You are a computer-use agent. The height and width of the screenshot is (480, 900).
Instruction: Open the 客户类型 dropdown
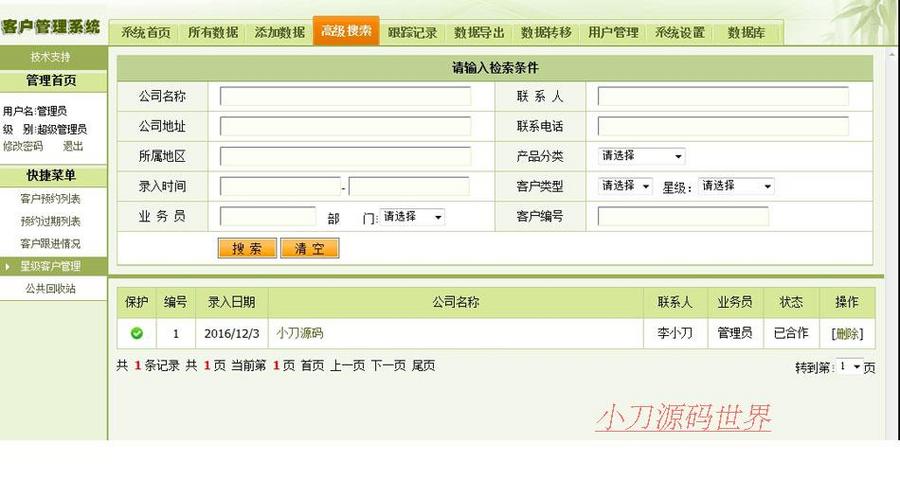(x=625, y=186)
